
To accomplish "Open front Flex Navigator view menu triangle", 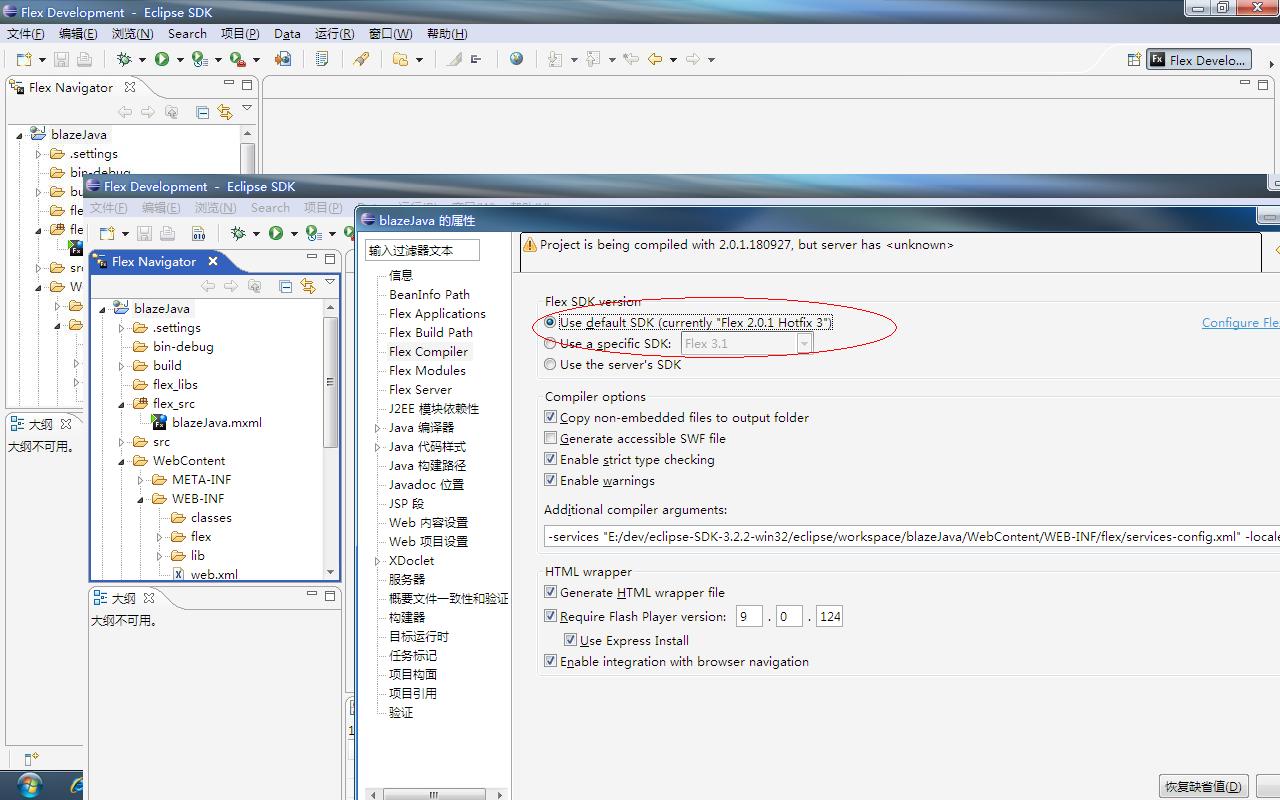I will [330, 283].
